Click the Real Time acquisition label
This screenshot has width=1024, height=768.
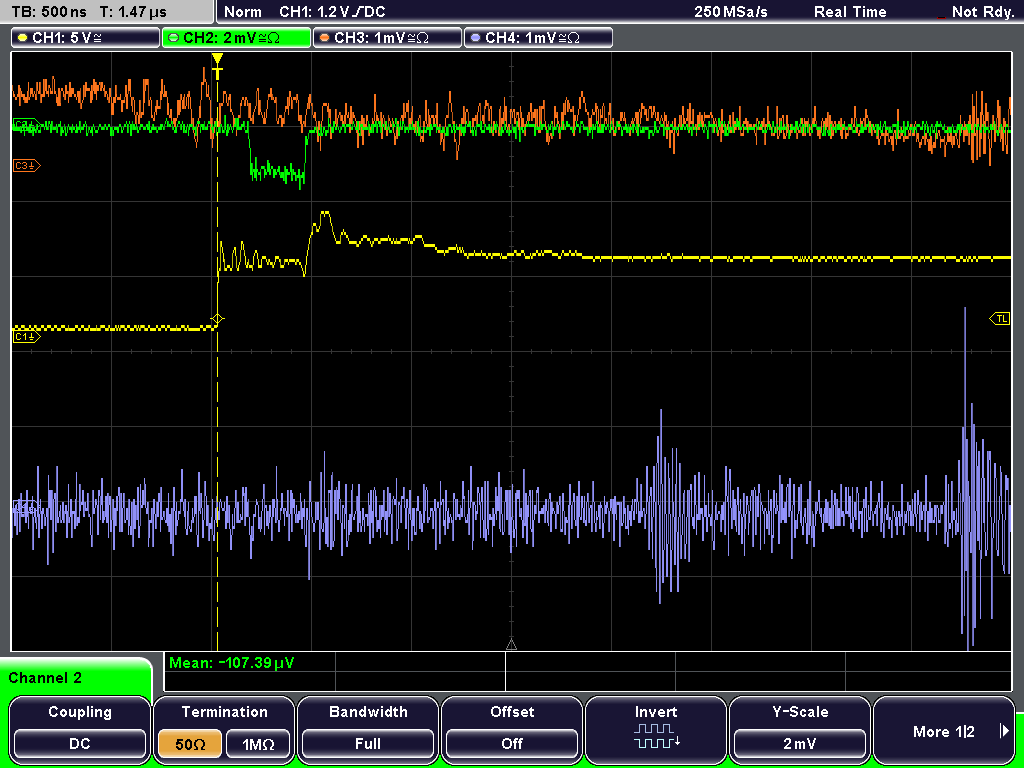(850, 12)
